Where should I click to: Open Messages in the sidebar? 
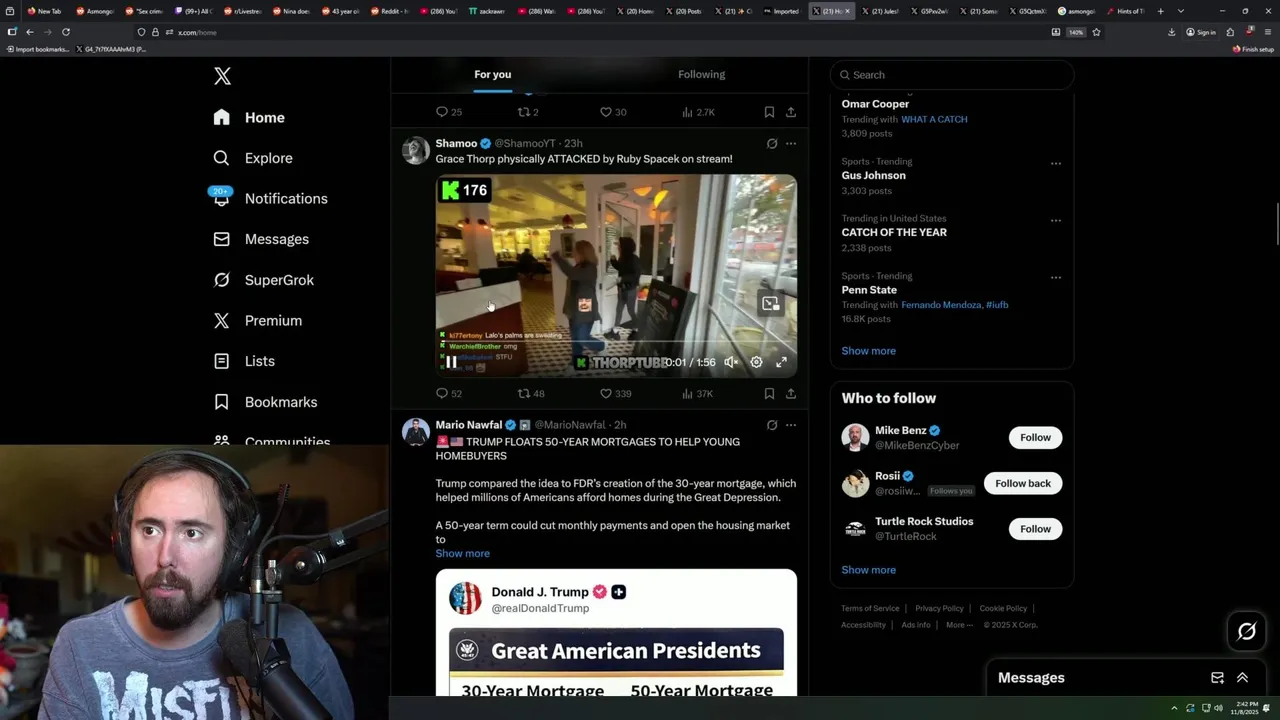coord(261,239)
